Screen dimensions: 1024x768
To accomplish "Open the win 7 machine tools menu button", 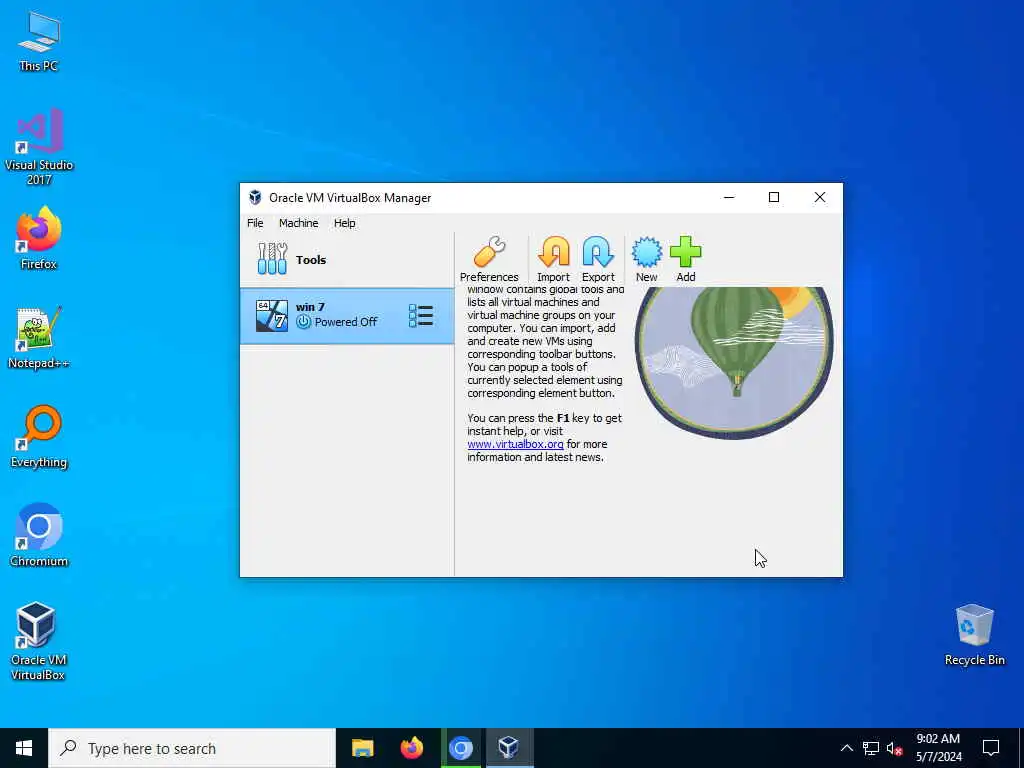I will click(421, 315).
